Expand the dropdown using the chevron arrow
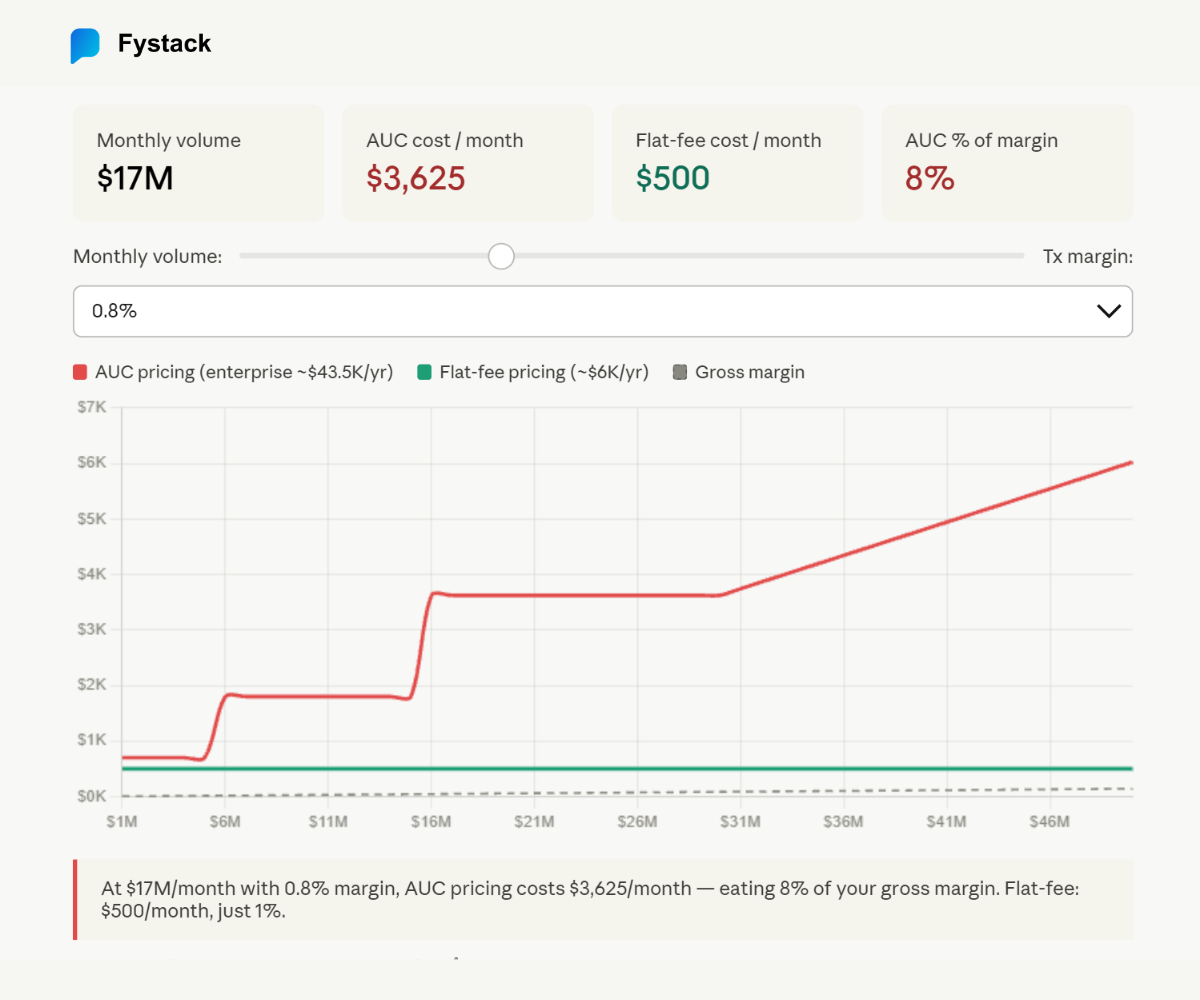1200x1000 pixels. (1108, 311)
